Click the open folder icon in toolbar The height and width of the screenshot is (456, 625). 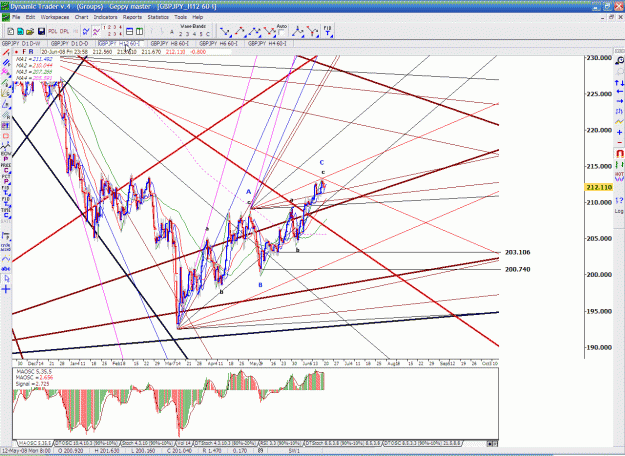pos(30,31)
